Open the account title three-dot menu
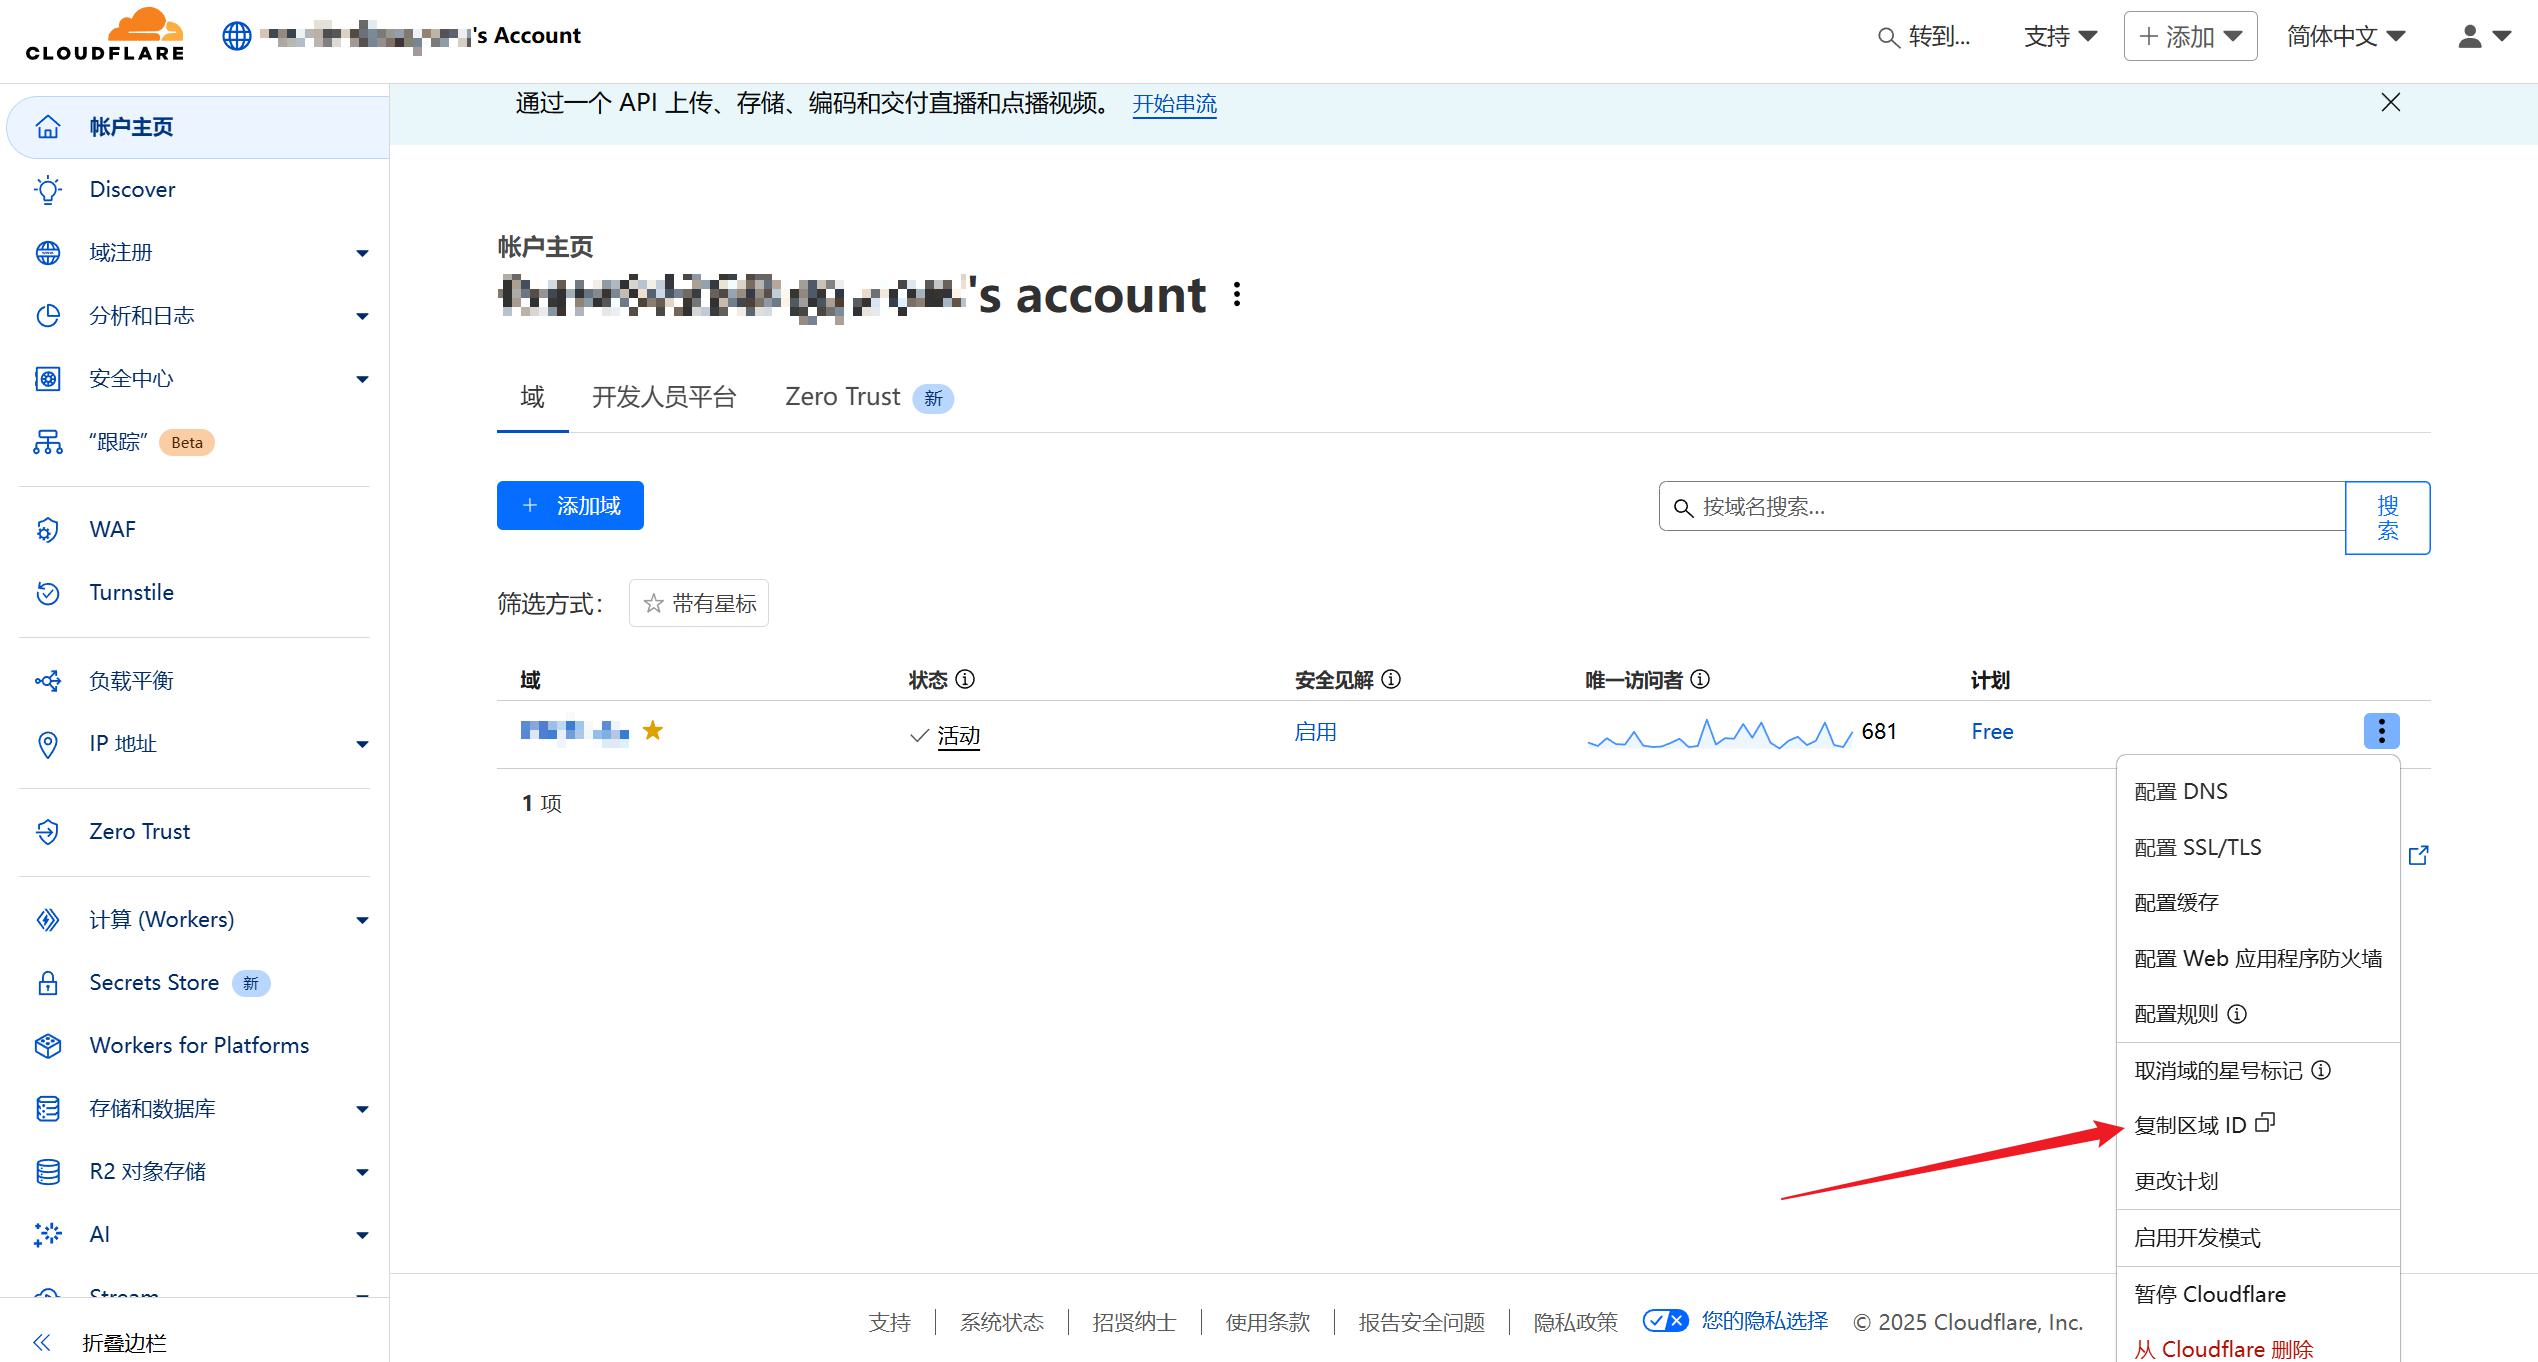Screen dimensions: 2538x1362 [1237, 295]
